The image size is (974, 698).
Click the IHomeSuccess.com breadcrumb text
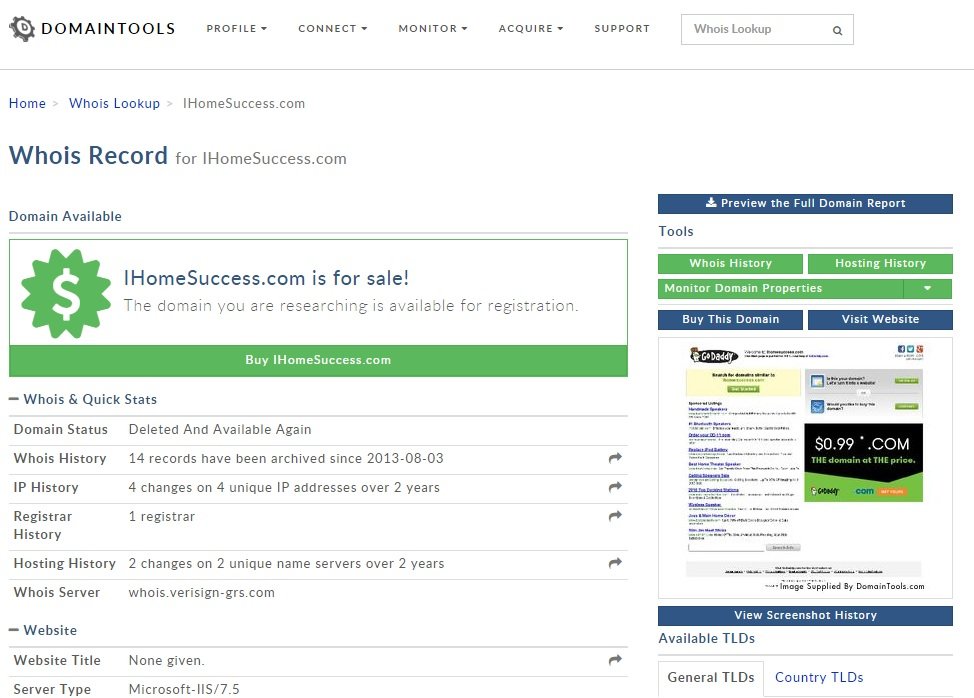pyautogui.click(x=244, y=103)
